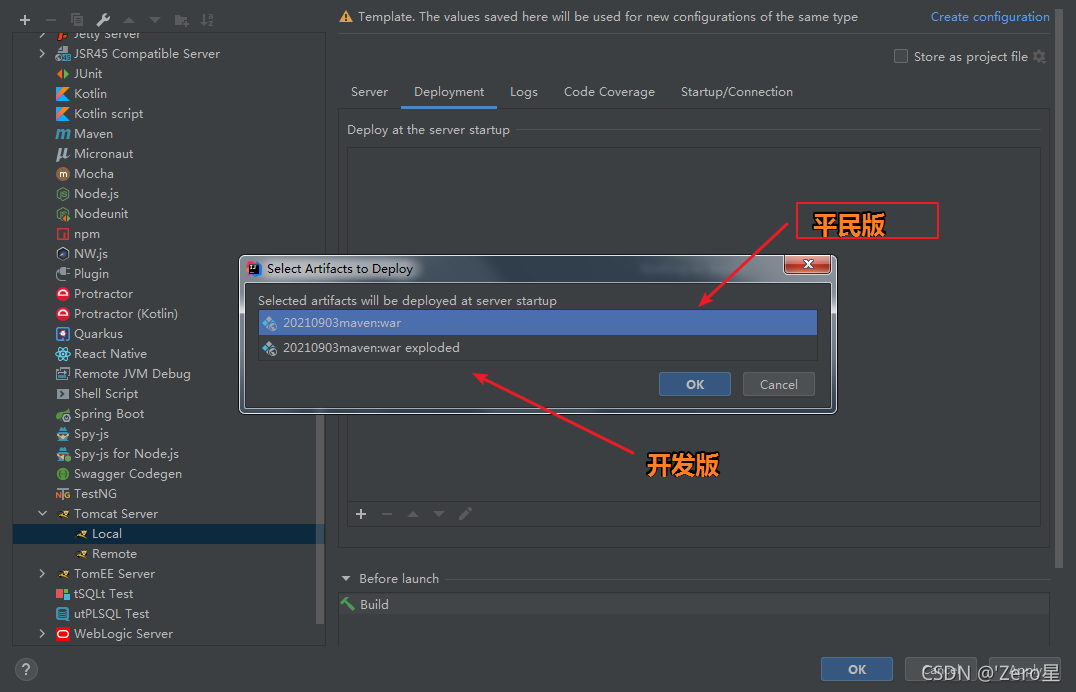Click the configuration tree vertical scrollbar
1076x692 pixels.
(319, 520)
